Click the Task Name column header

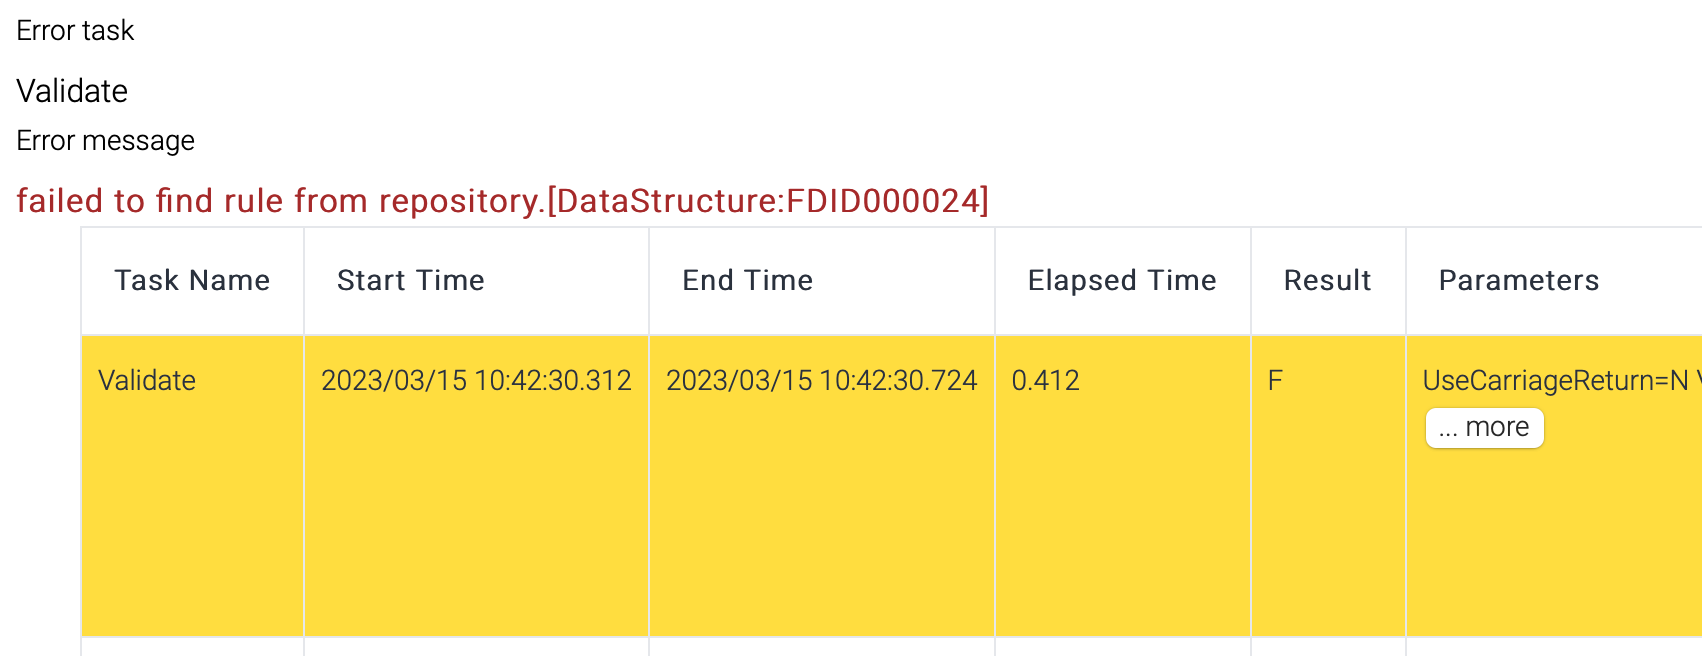(x=192, y=281)
